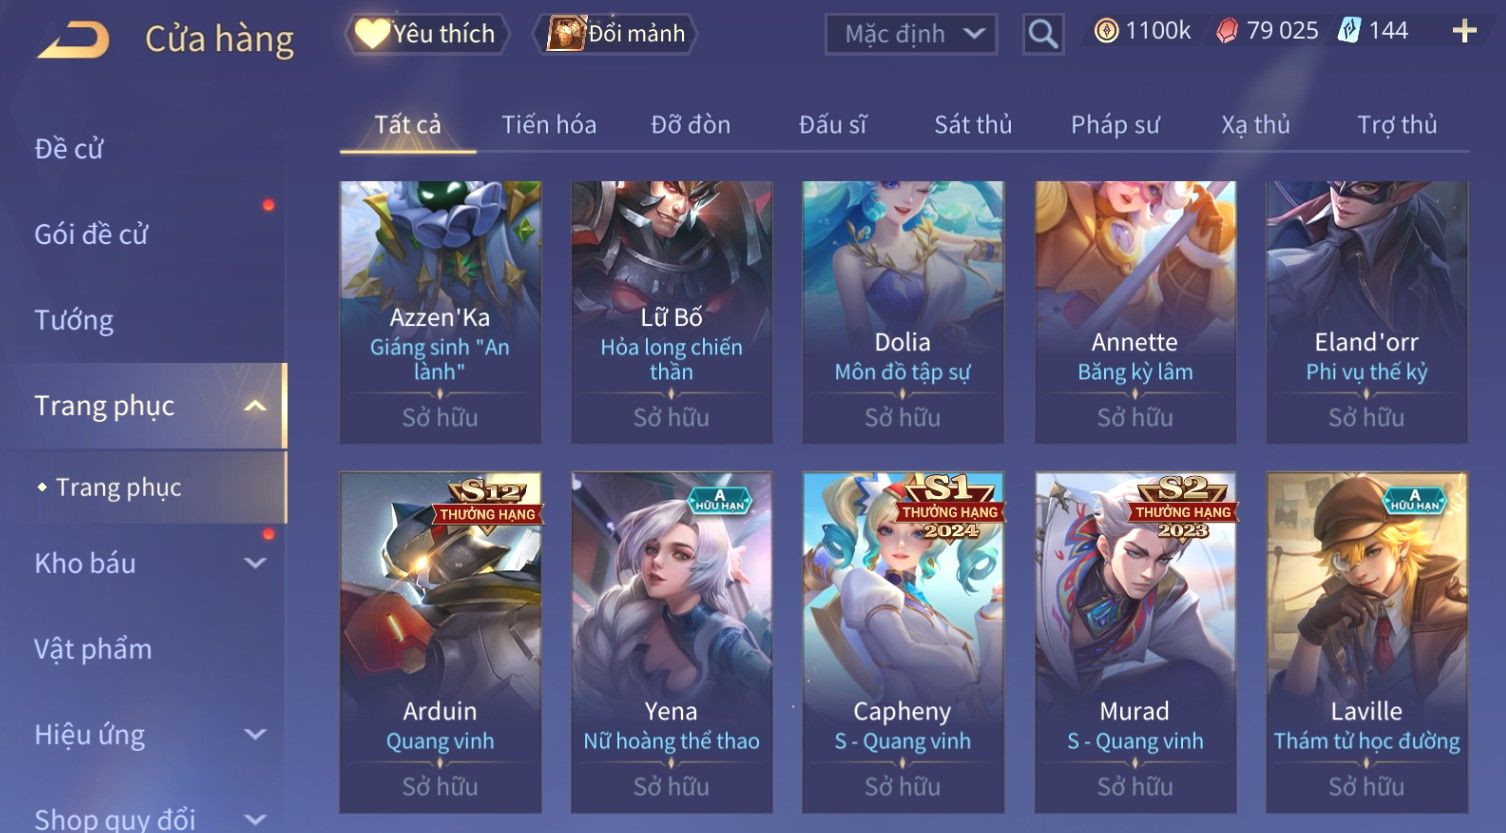
Task: Tap the plus icon to add currency
Action: point(1464,32)
